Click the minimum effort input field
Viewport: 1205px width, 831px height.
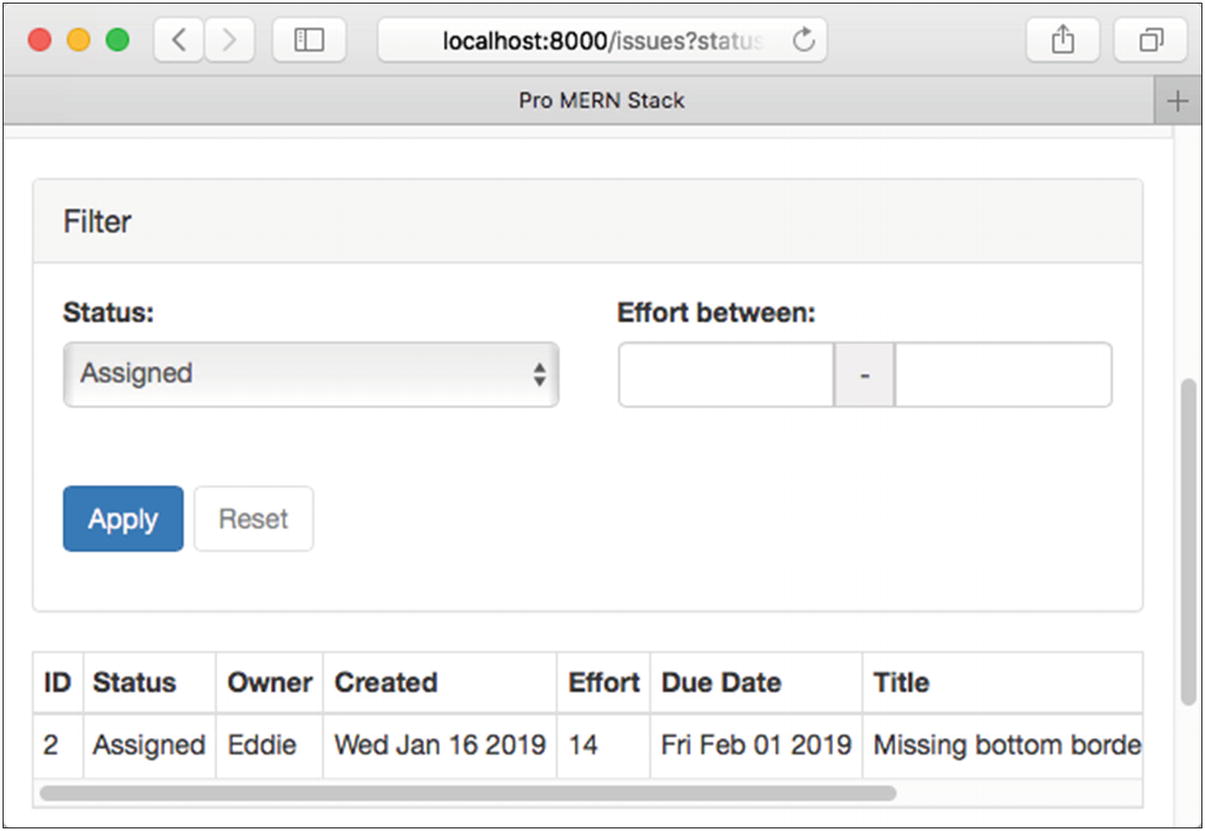tap(725, 375)
